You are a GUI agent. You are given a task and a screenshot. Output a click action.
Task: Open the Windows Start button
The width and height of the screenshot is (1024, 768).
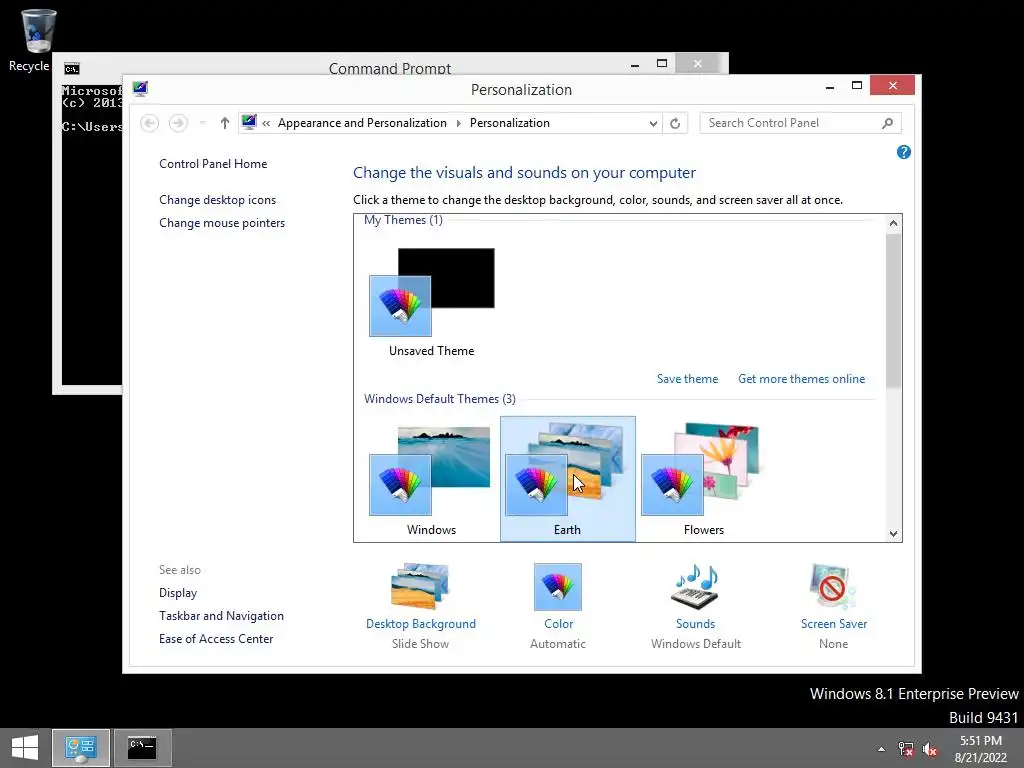coord(25,748)
